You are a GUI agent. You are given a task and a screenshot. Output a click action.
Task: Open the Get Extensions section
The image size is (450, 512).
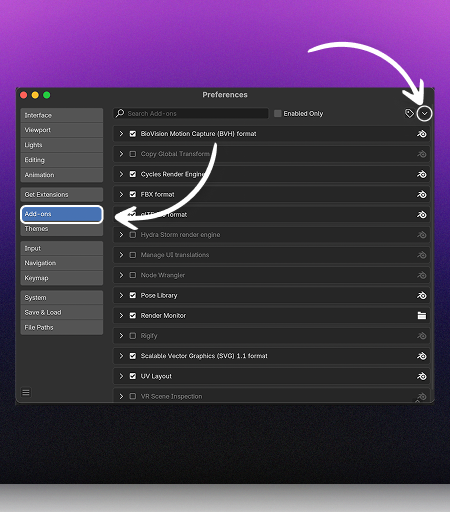62,195
